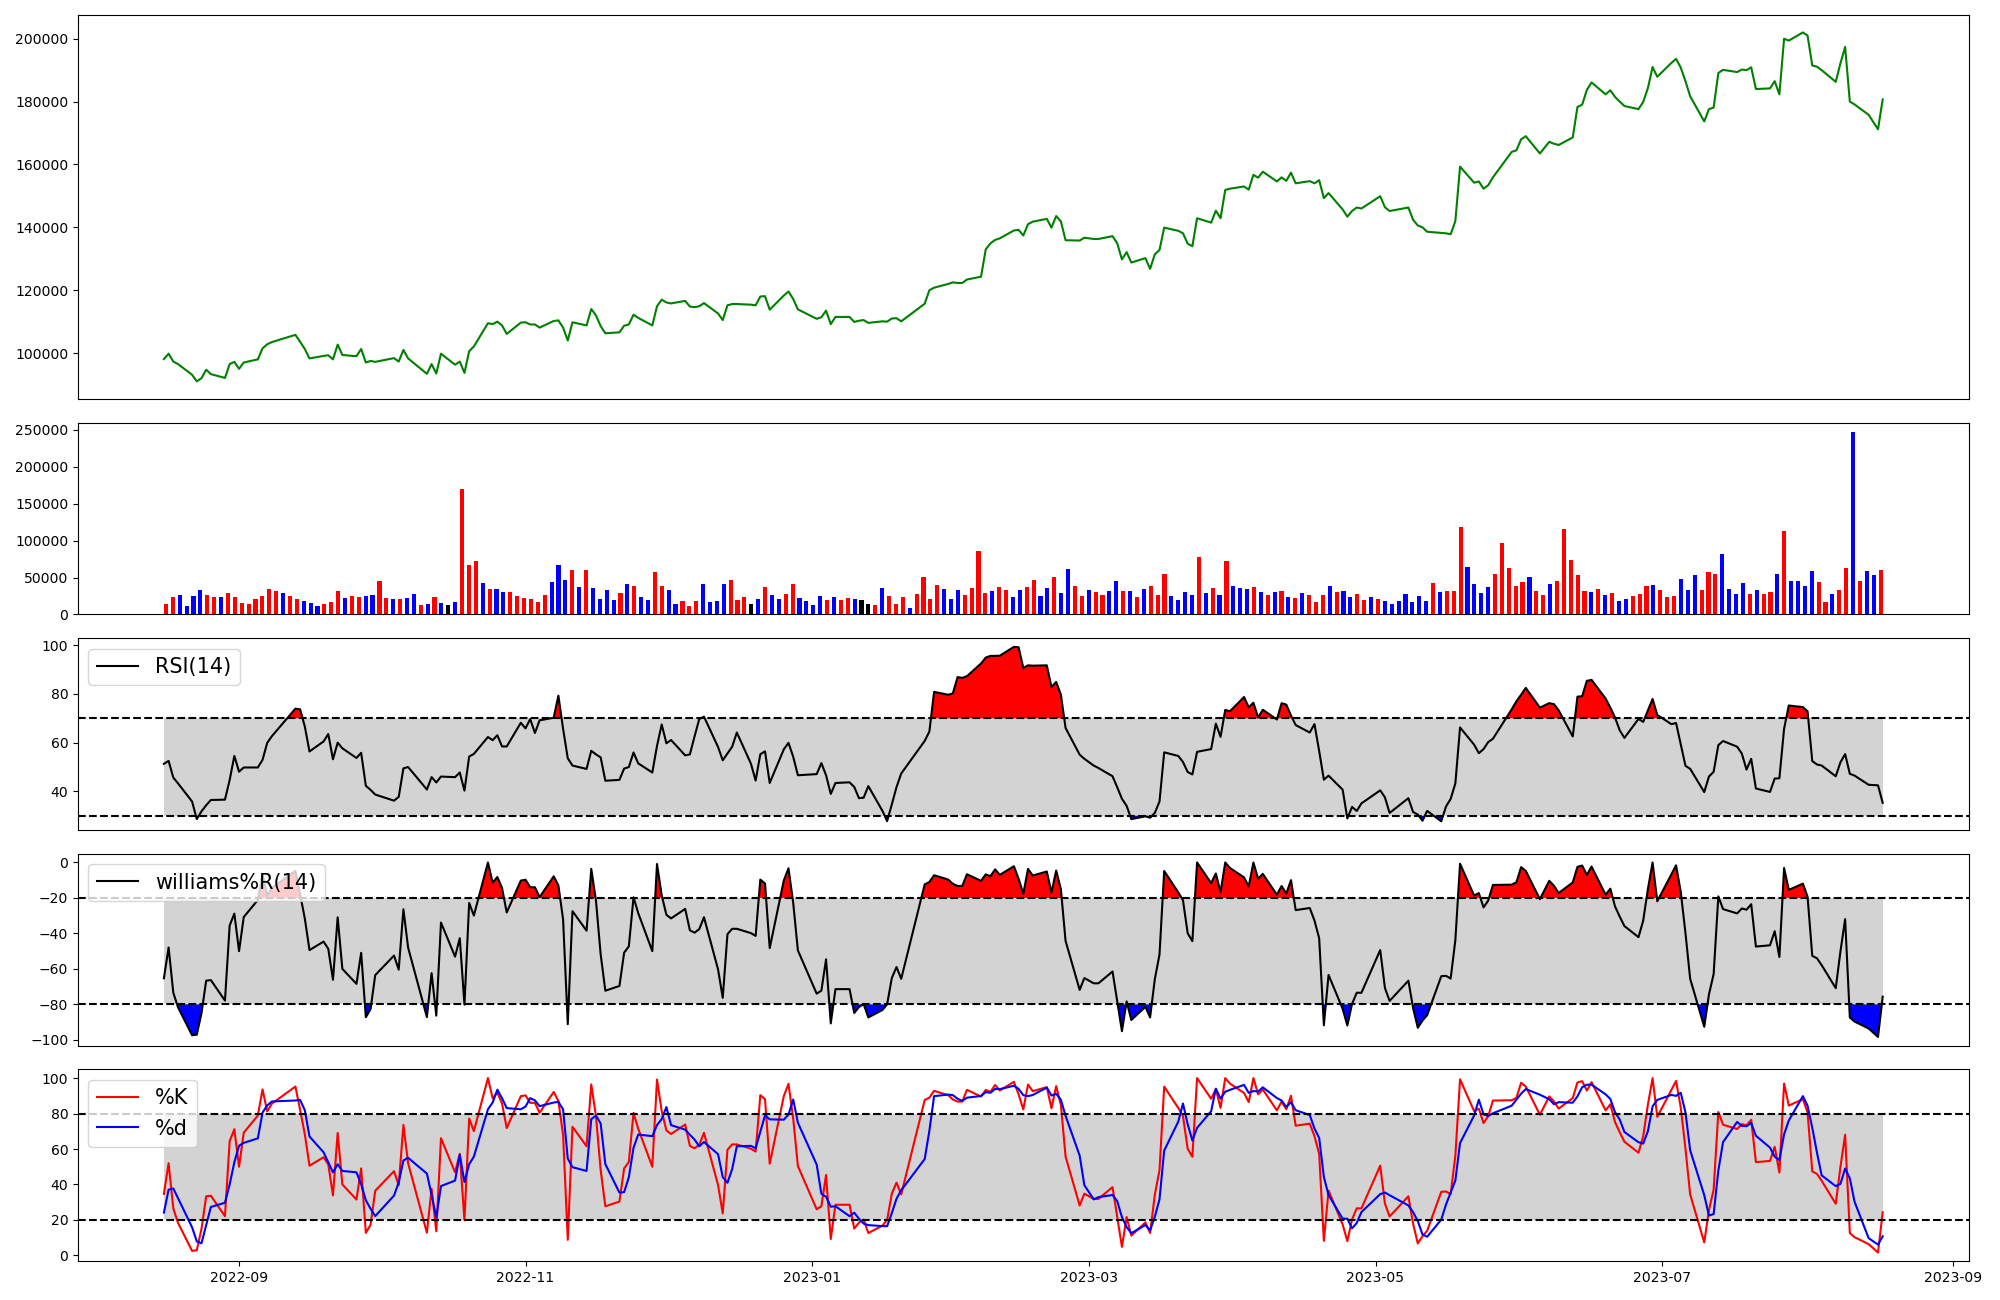The width and height of the screenshot is (2000, 1300).
Task: Select the %K legend text
Action: [x=171, y=1097]
